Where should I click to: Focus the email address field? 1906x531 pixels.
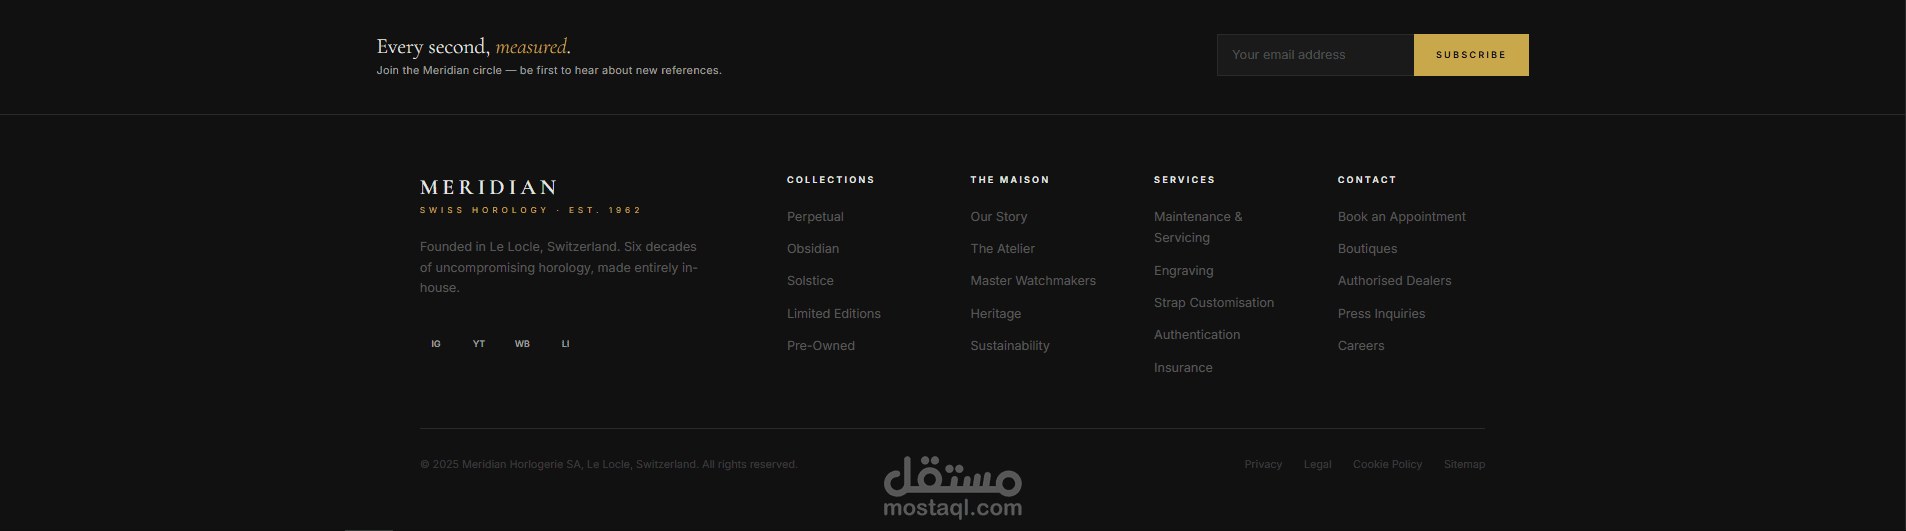[x=1315, y=55]
